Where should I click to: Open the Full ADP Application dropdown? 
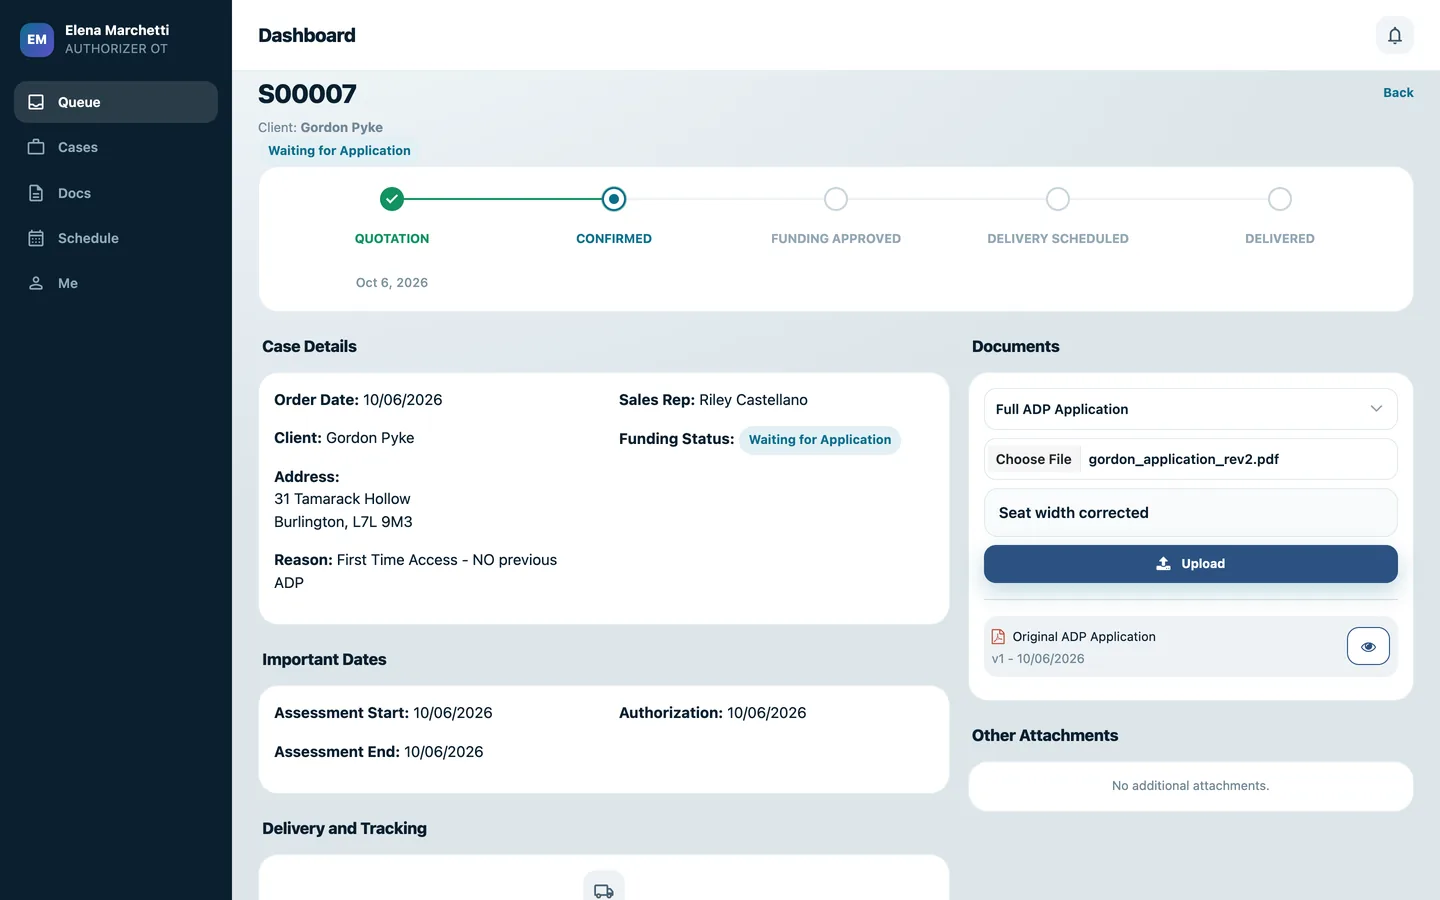(1190, 409)
